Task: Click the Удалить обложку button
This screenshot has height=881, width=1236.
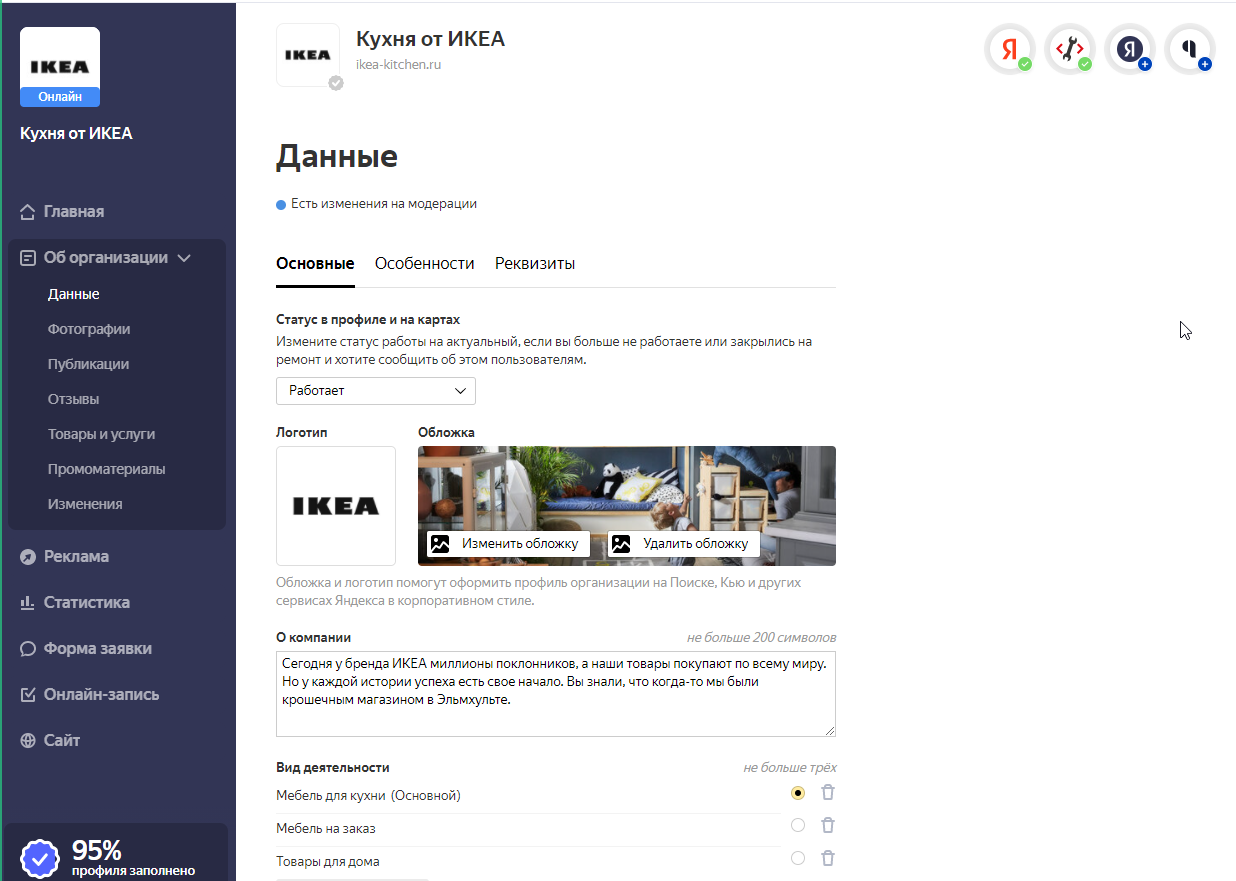Action: point(683,544)
